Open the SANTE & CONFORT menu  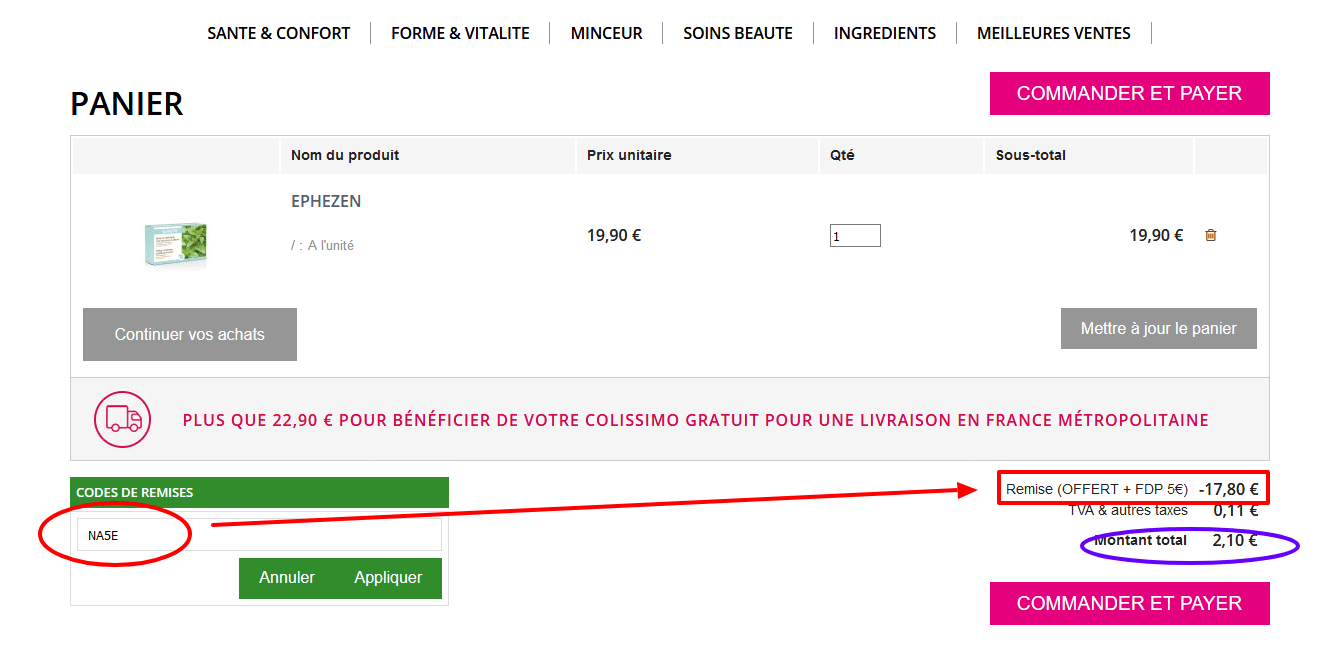tap(279, 32)
